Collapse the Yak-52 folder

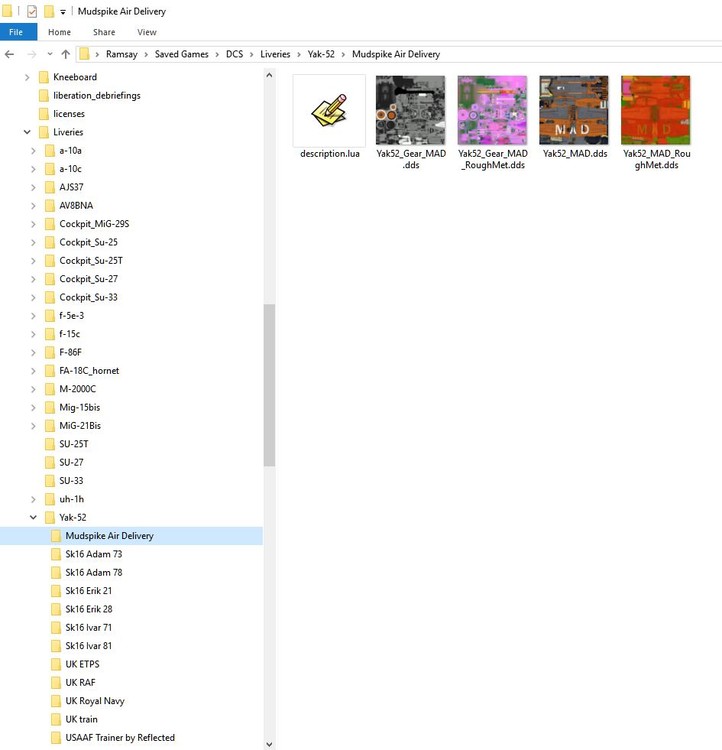pos(33,518)
